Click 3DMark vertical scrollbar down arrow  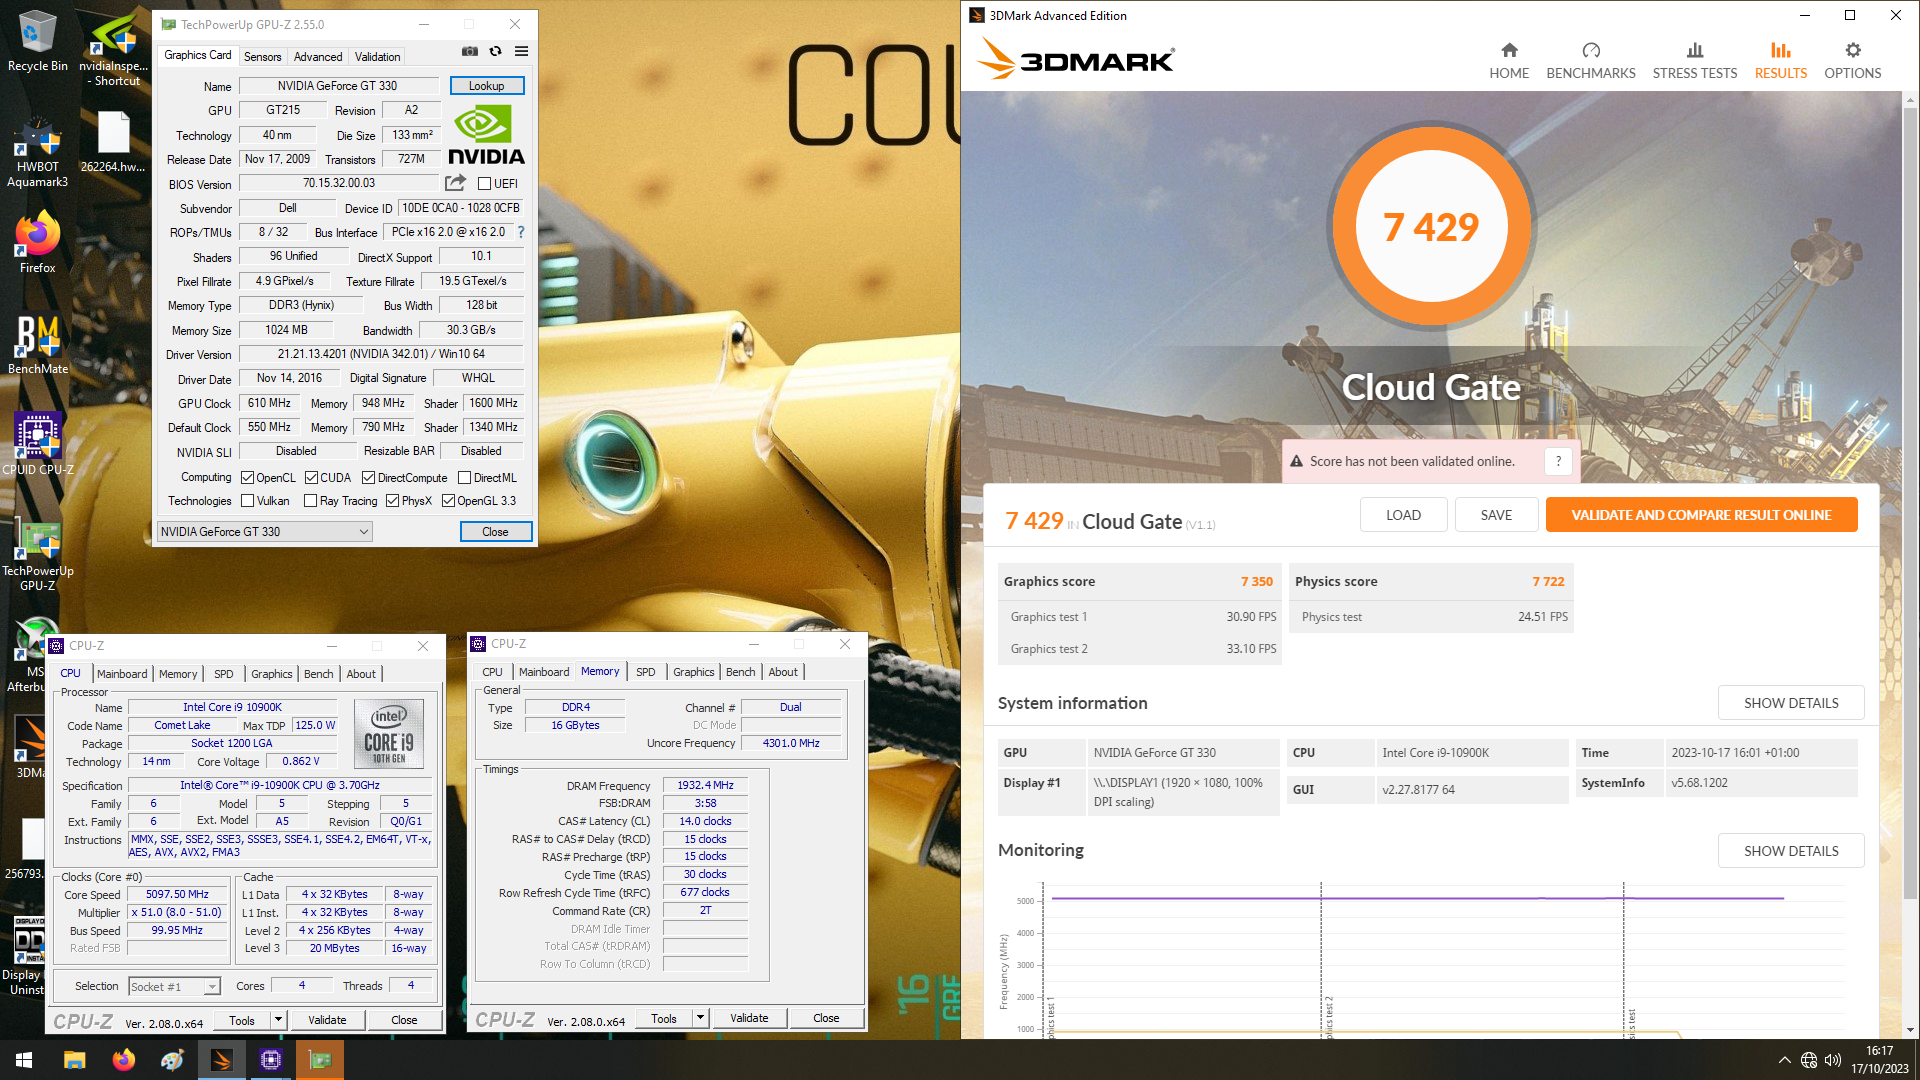pos(1910,1029)
